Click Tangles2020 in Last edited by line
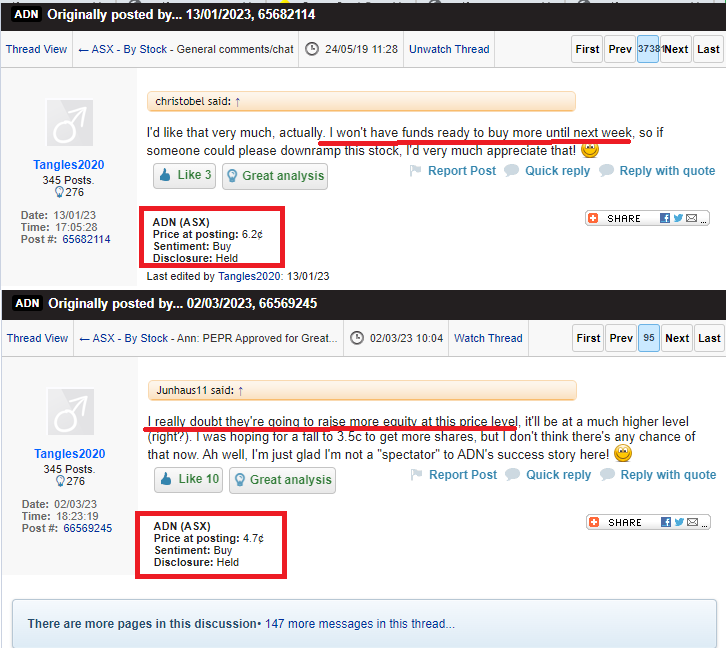Viewport: 726px width, 648px height. tap(249, 276)
